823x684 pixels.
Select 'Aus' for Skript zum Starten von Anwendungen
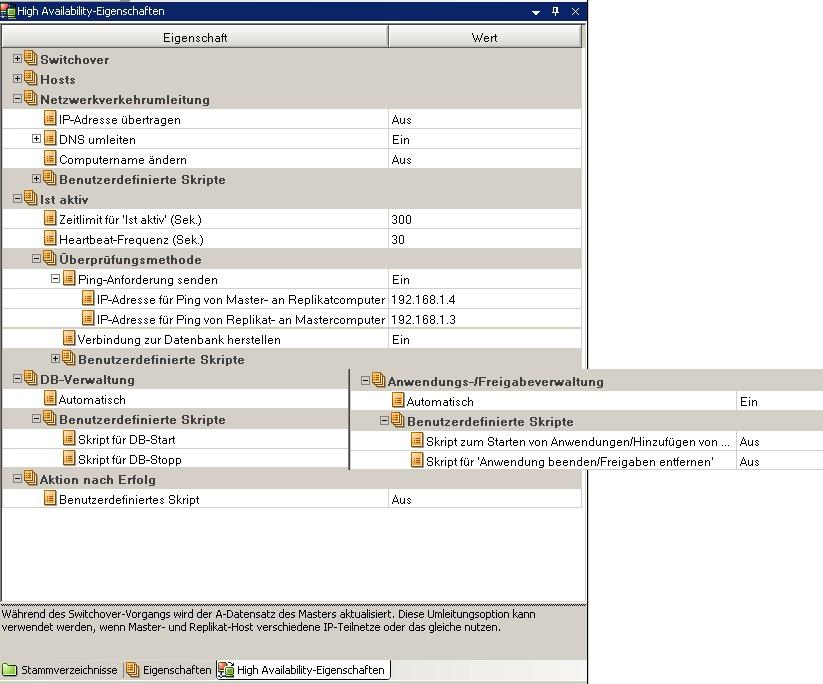pyautogui.click(x=750, y=441)
